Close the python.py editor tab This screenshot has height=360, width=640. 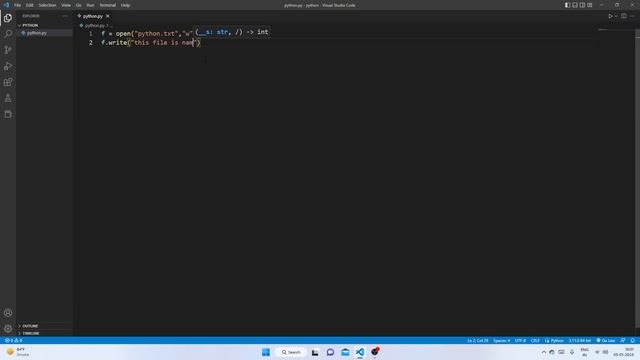point(108,16)
